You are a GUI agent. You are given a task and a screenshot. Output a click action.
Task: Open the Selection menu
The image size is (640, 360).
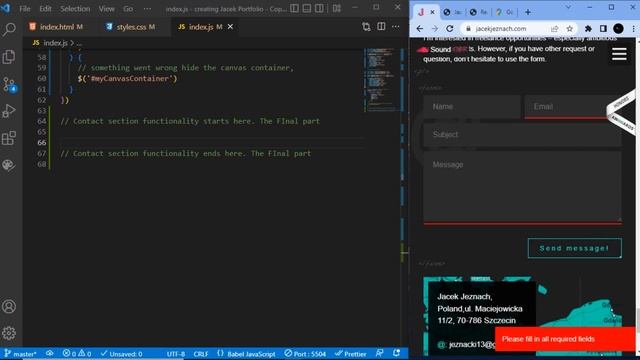(x=75, y=9)
